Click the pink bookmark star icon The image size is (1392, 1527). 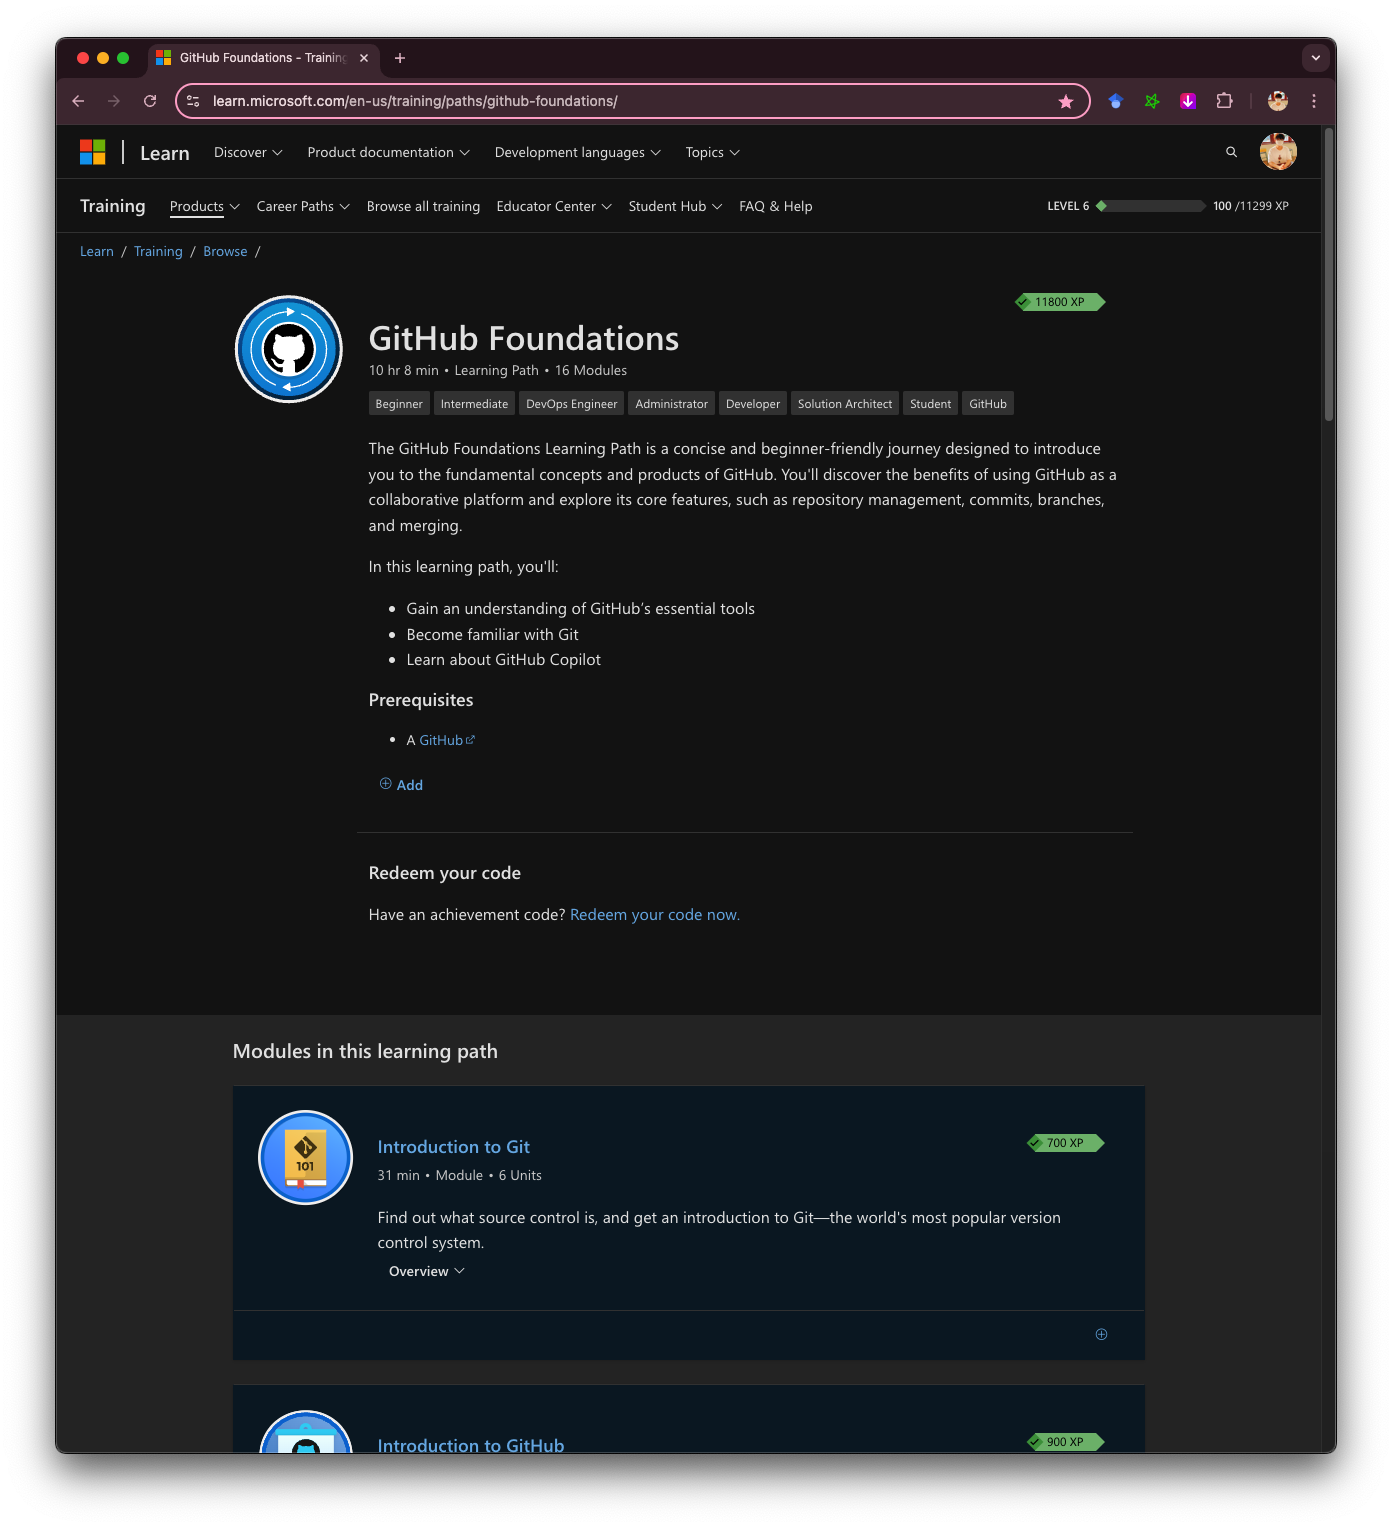point(1066,101)
